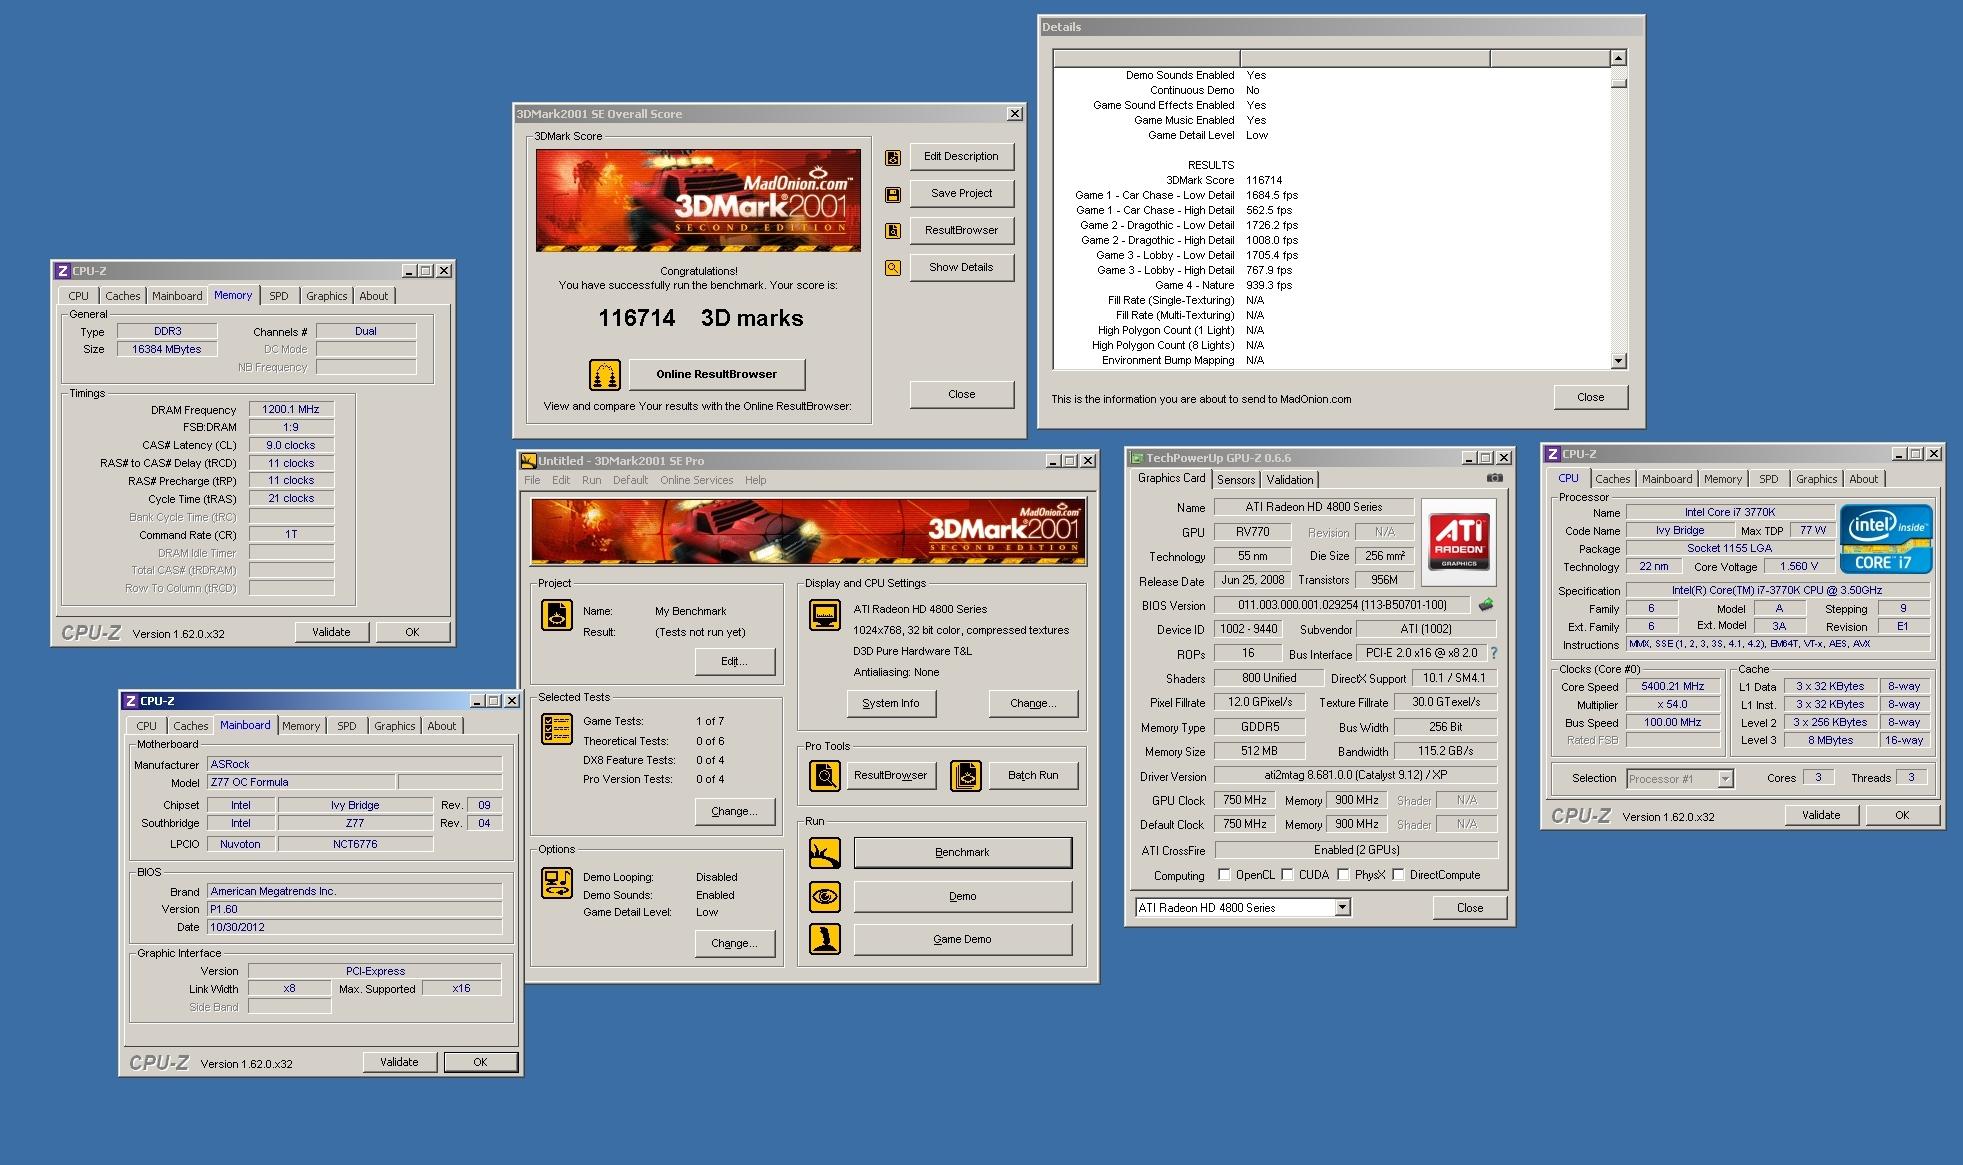Click the System Info button in 3DMark
The height and width of the screenshot is (1165, 1963).
(x=890, y=704)
